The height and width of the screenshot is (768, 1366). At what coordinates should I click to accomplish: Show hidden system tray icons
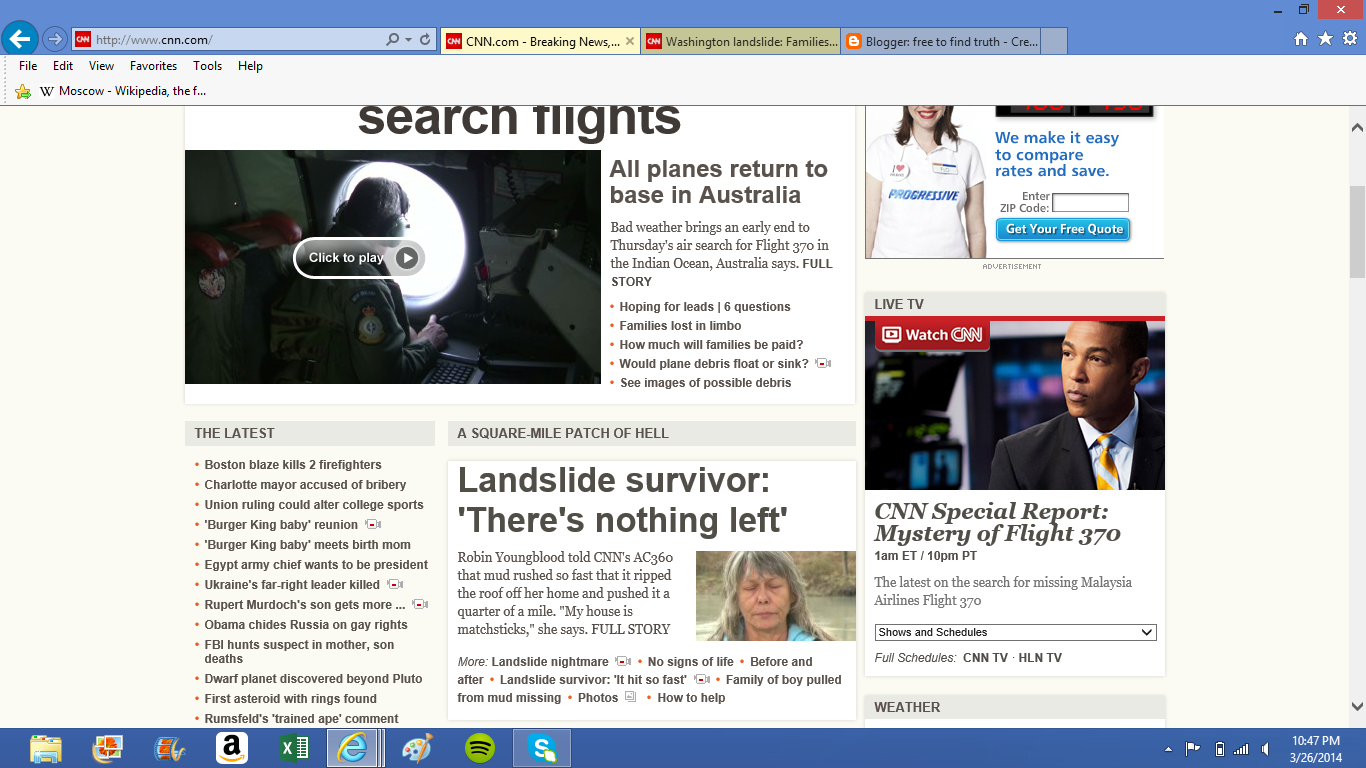[x=1168, y=749]
